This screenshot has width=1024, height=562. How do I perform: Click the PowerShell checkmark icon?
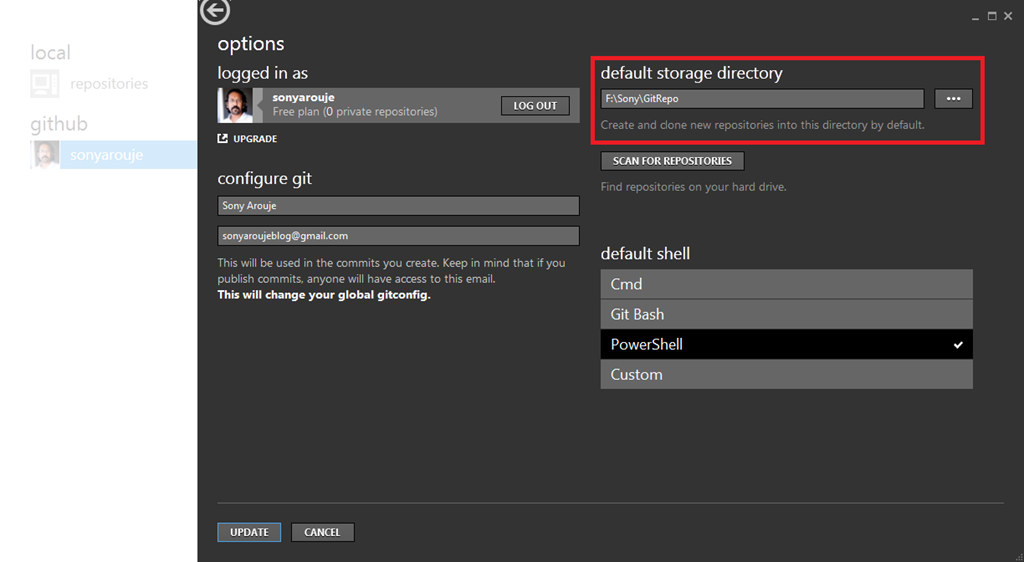958,345
